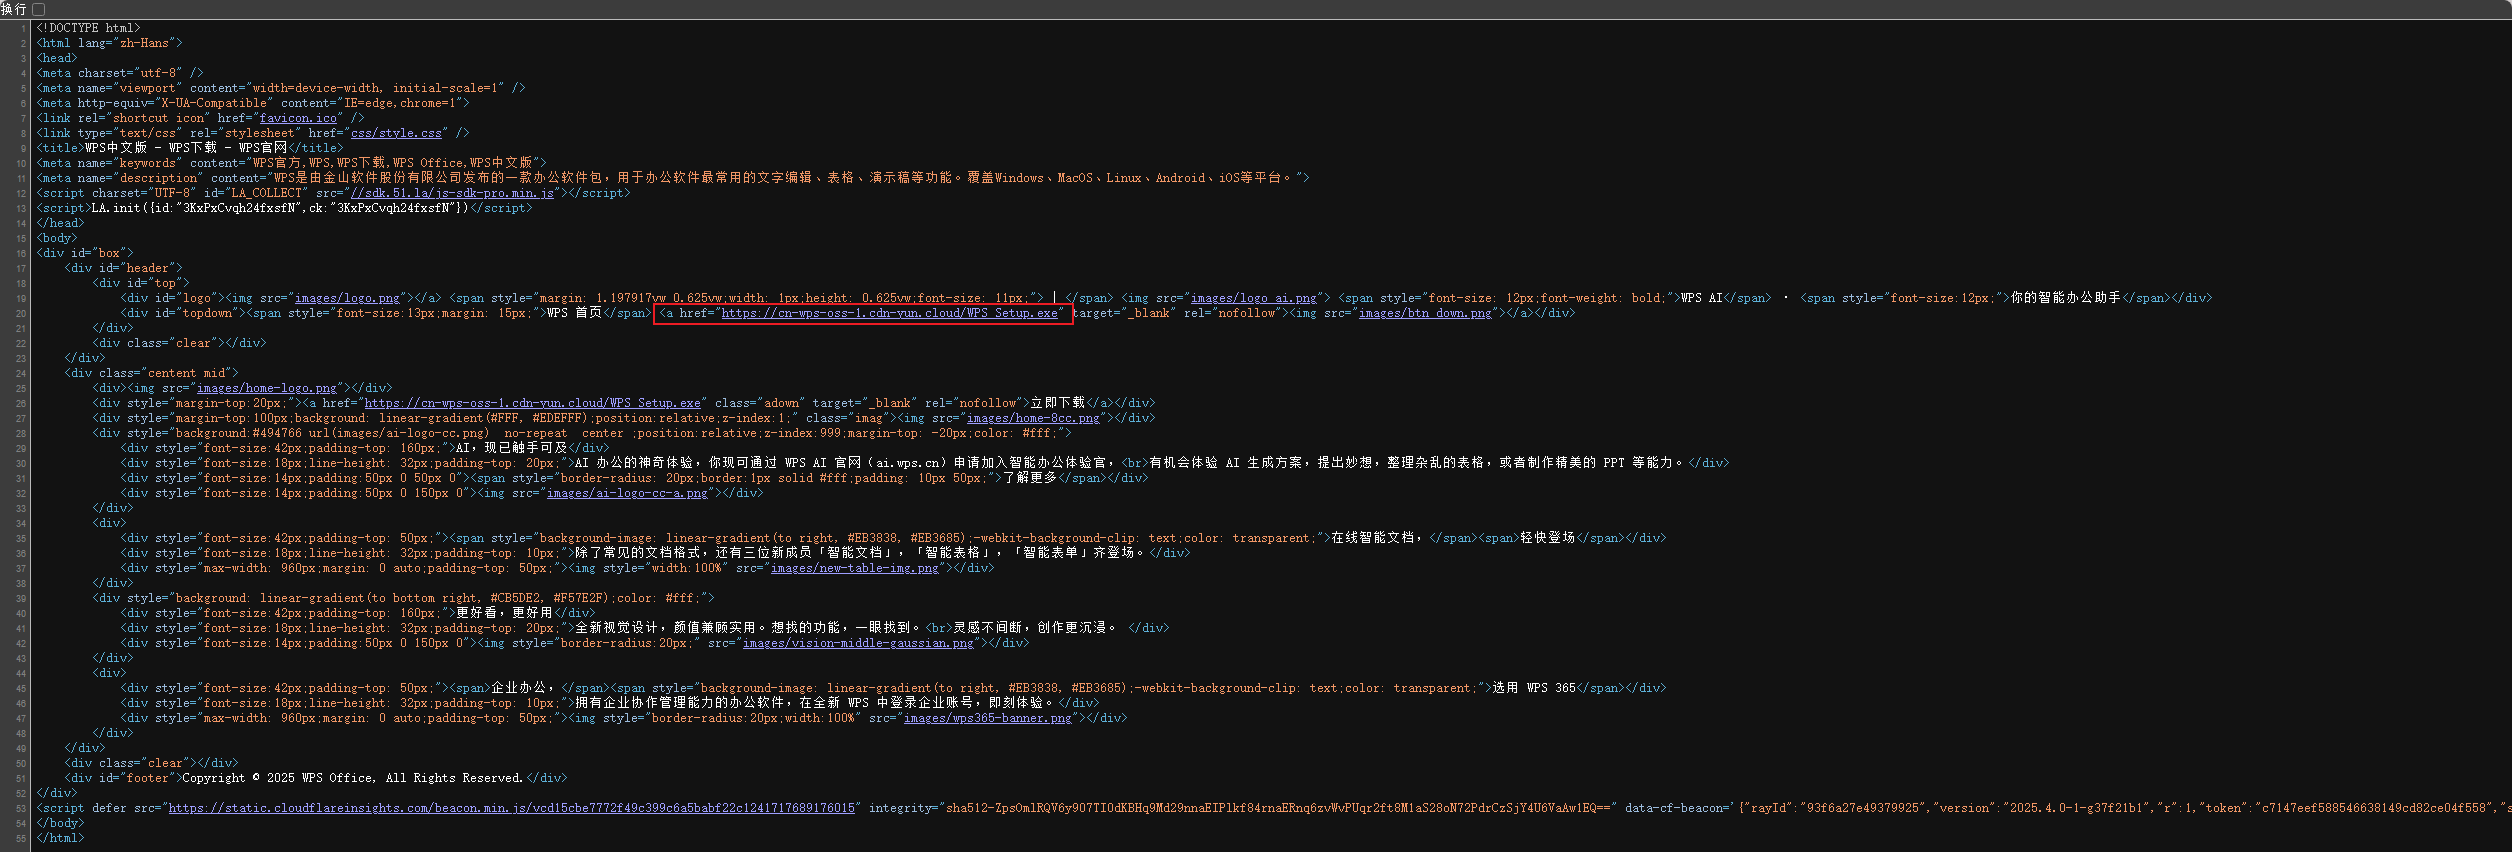
Task: Click the title text WPS中文版 - WPS下载 - WPS官网
Action: click(x=186, y=148)
